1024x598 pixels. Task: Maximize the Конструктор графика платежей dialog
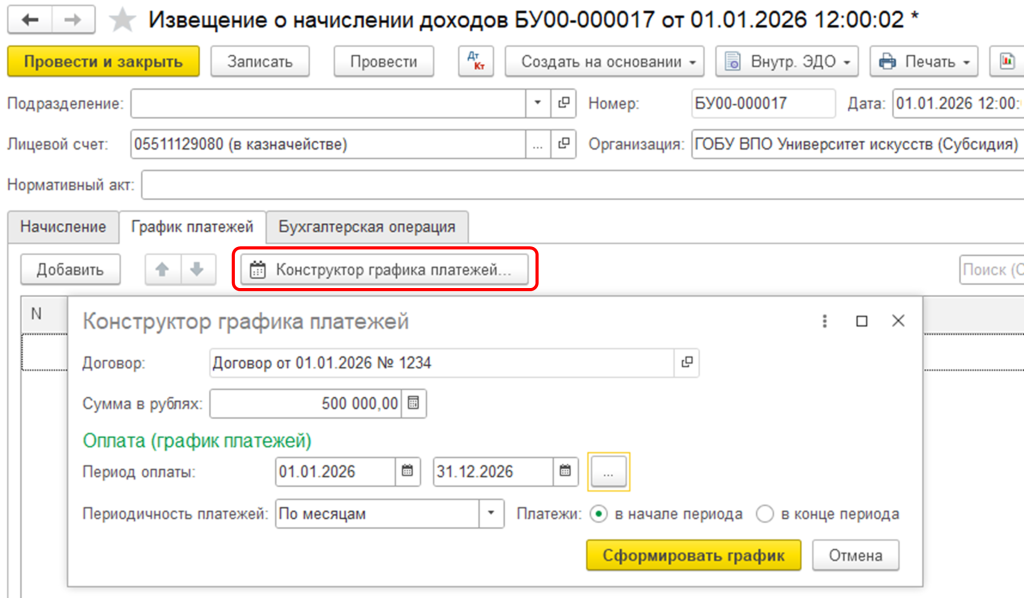tap(861, 321)
